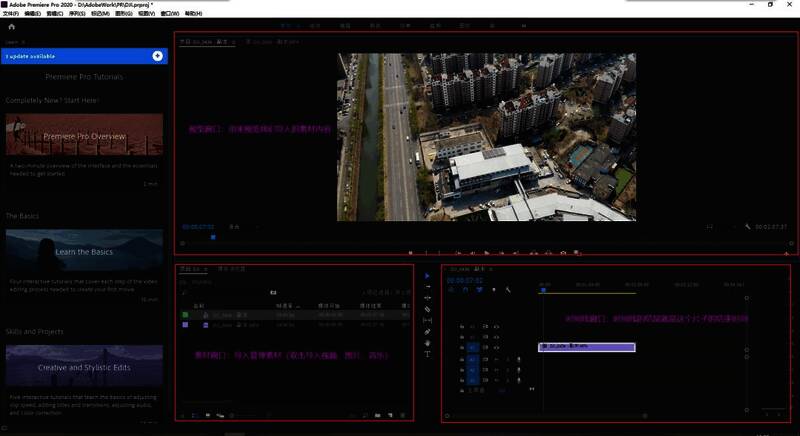Toggle eye visibility of top video track
This screenshot has height=436, width=800.
point(496,326)
